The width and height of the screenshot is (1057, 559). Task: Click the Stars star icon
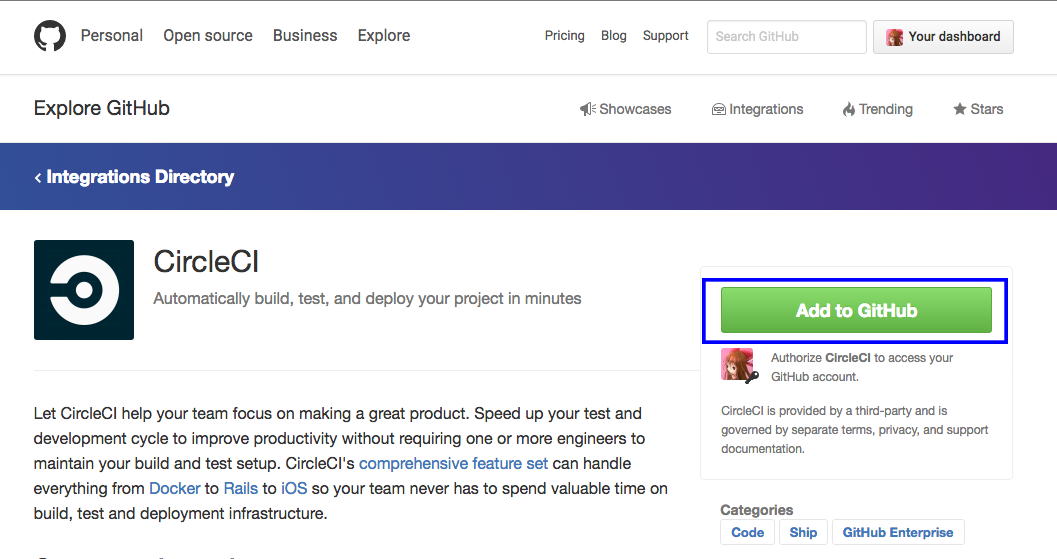[960, 109]
